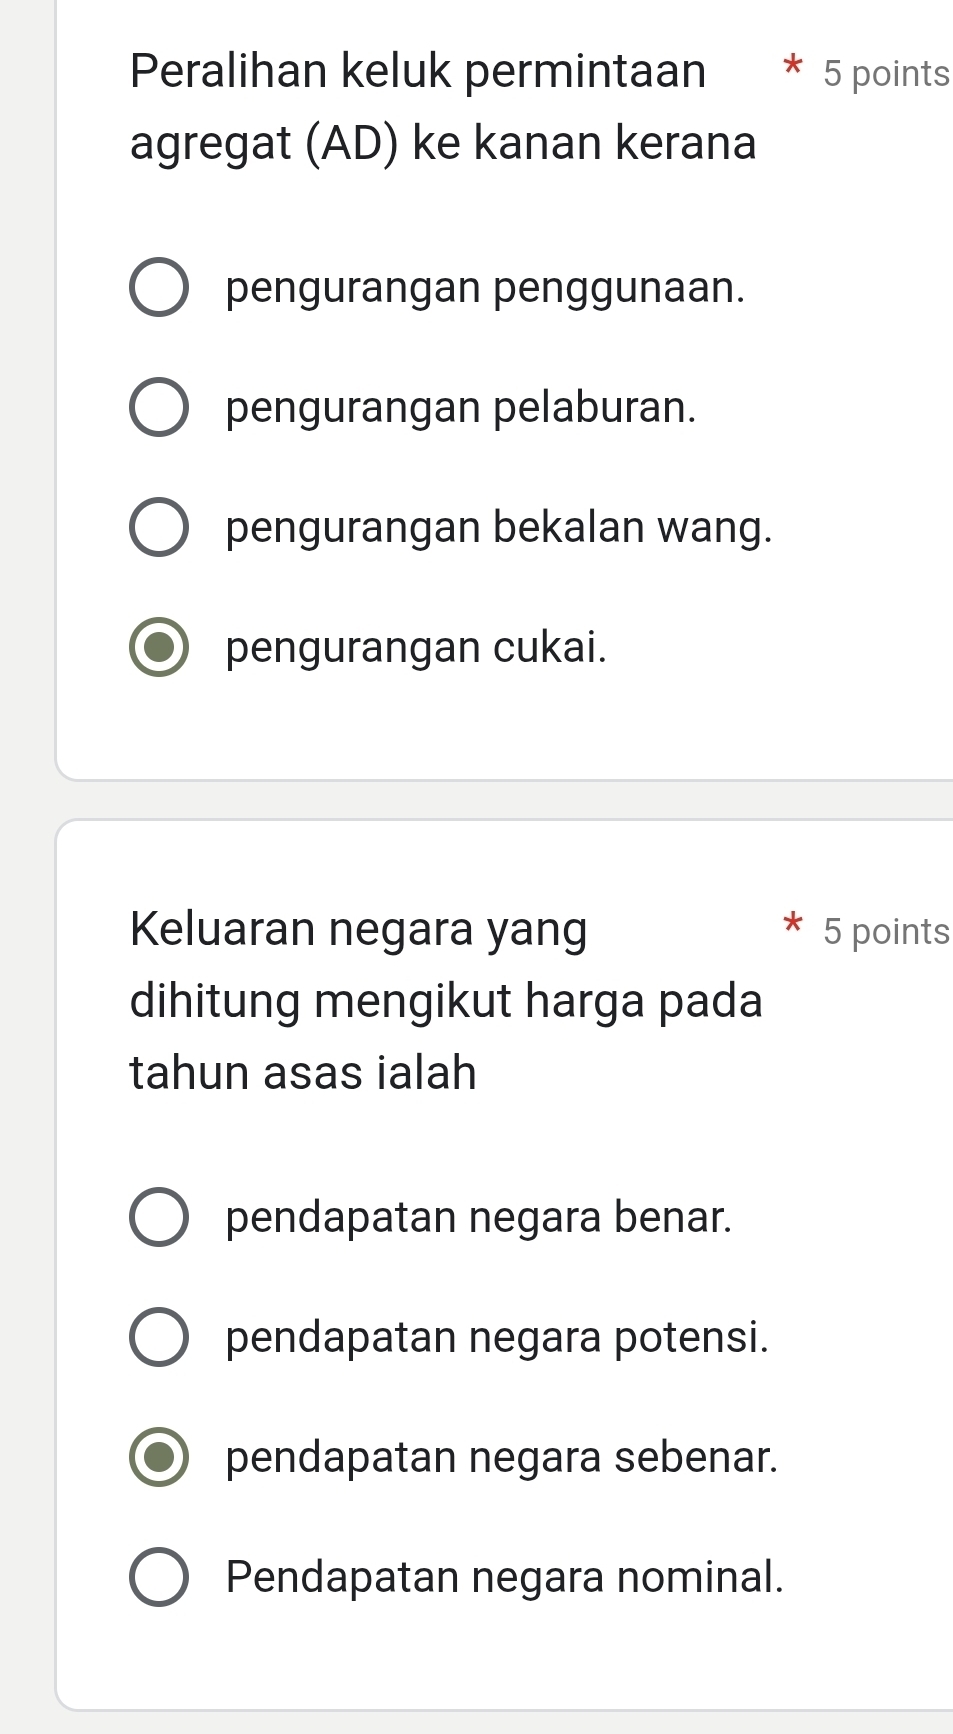Click the 'pengurangan penggunaan.' answer text
The height and width of the screenshot is (1734, 953).
tap(485, 288)
